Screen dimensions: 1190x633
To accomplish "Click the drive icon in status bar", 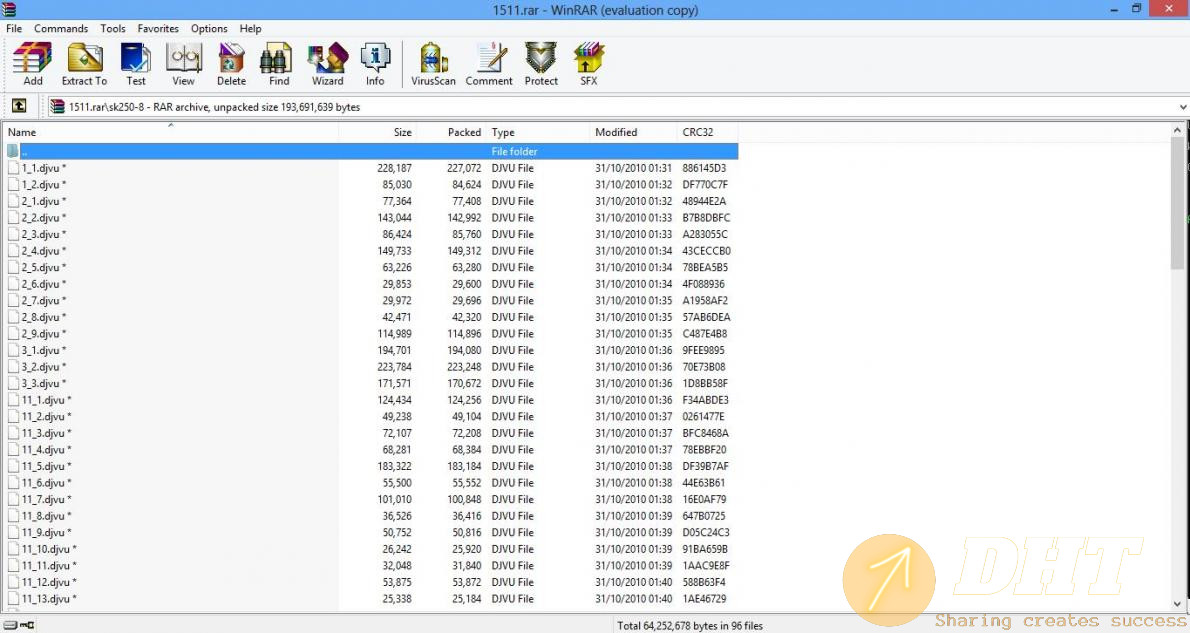I will [11, 625].
